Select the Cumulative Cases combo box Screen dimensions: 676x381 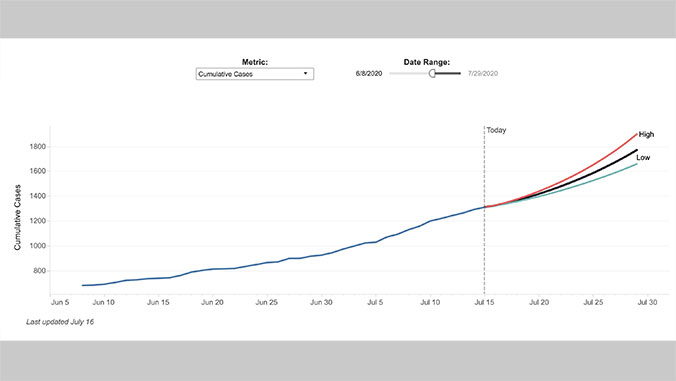coord(255,74)
